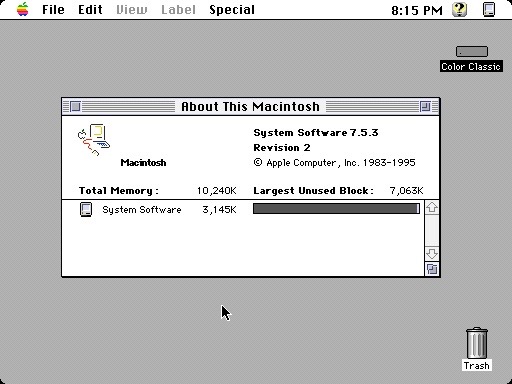Click the scroll up arrow
This screenshot has width=512, height=384.
(432, 208)
